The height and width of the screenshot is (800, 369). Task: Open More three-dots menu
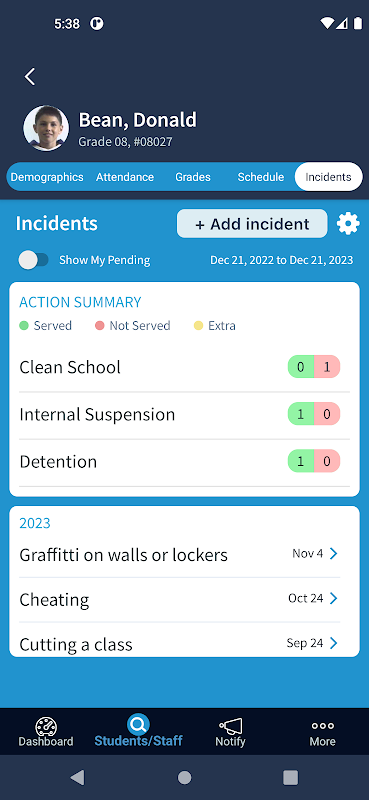[x=323, y=726]
